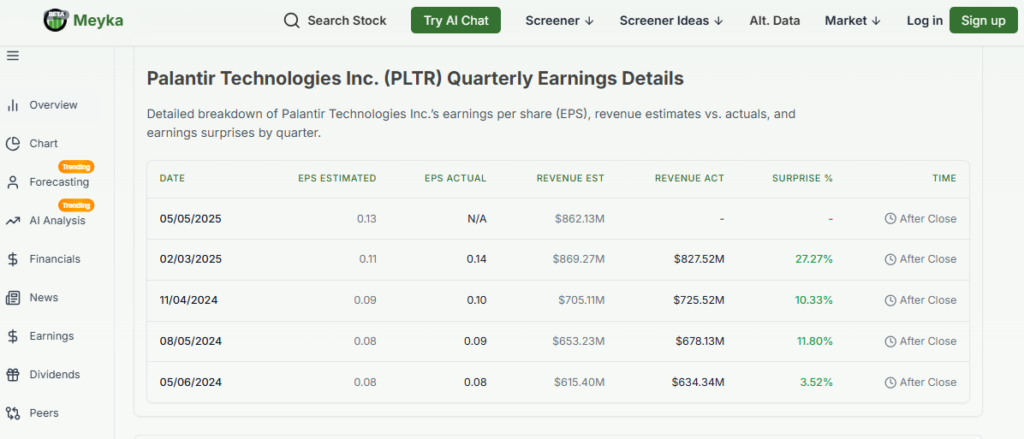Click the $678.13M actual revenue
The width and height of the screenshot is (1024, 439).
click(x=699, y=342)
